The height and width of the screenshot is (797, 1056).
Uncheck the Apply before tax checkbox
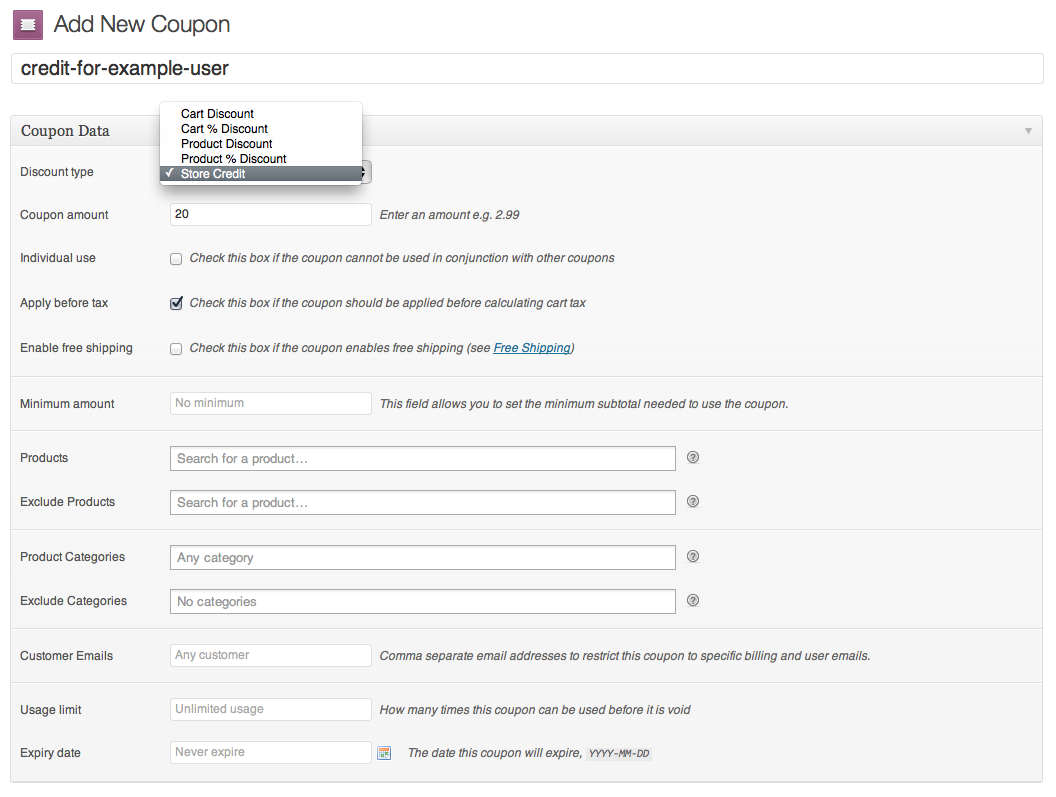(x=176, y=304)
